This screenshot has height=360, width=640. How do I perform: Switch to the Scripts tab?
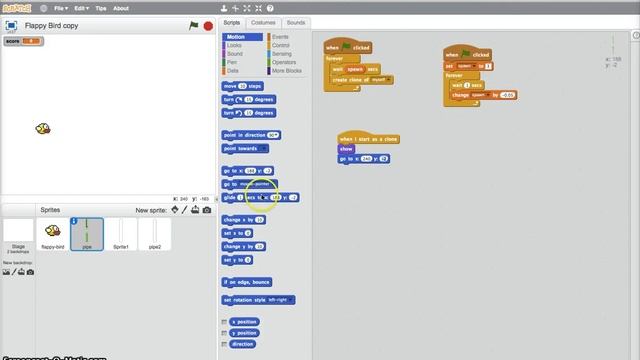pos(231,23)
